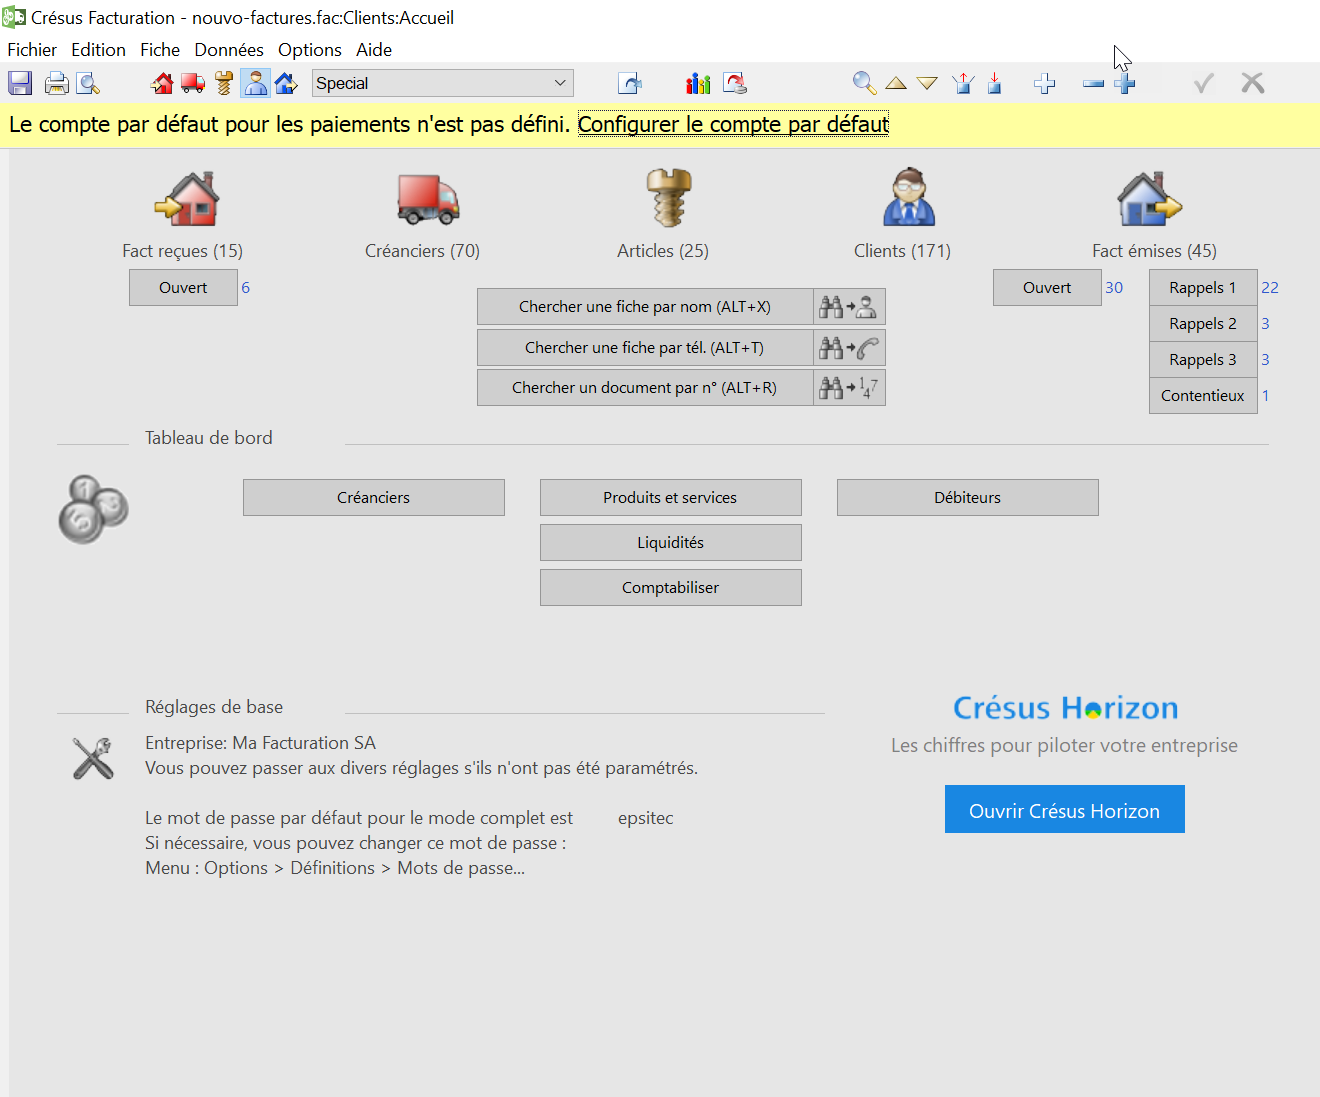
Task: Click the Rappels 2 button
Action: 1203,323
